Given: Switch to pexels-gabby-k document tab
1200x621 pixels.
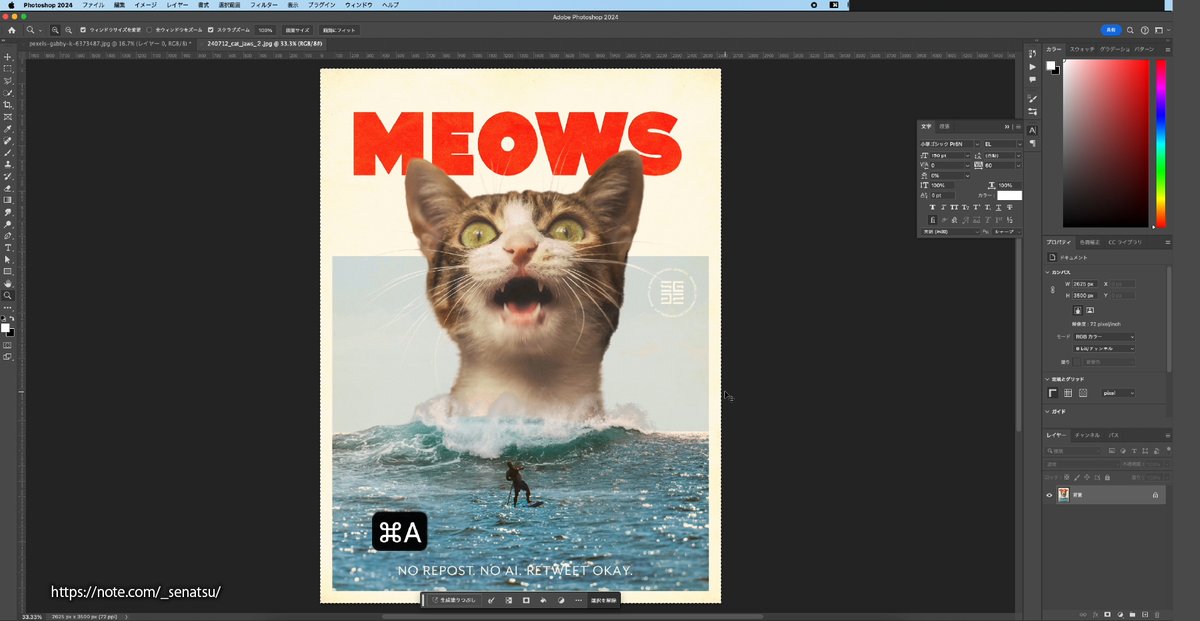Looking at the screenshot, I should pyautogui.click(x=108, y=44).
